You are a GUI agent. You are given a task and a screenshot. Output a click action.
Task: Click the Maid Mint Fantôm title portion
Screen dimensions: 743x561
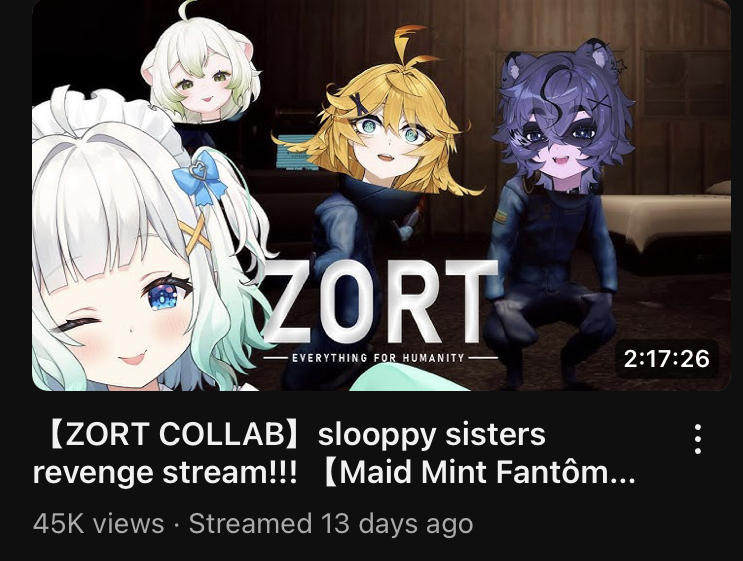[x=479, y=473]
